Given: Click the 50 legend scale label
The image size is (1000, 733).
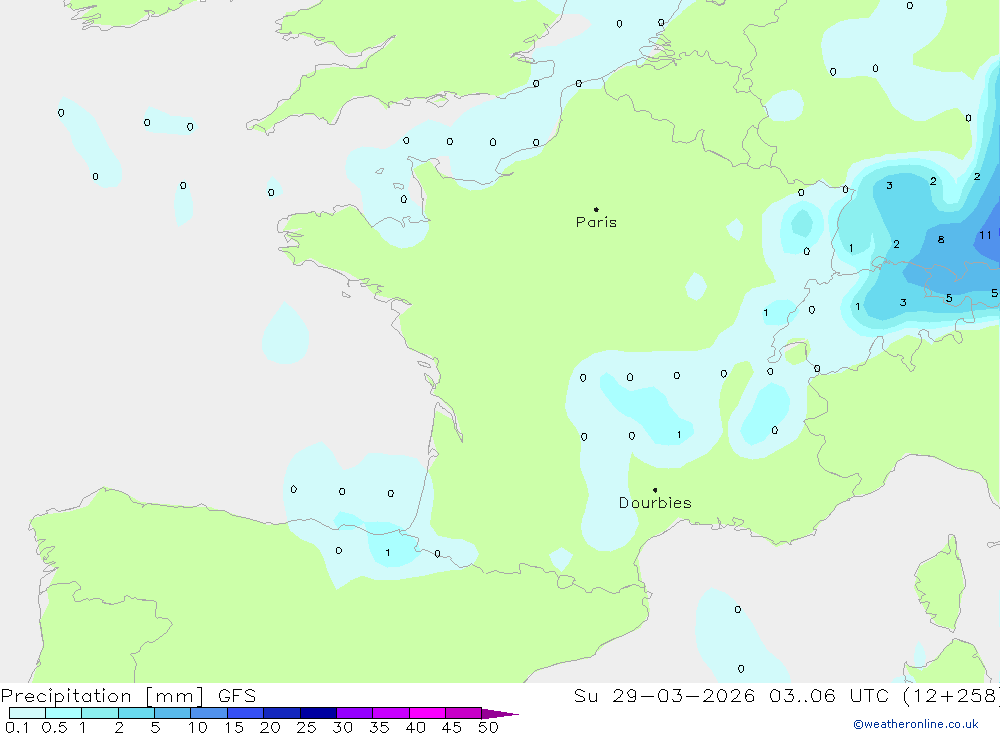Looking at the screenshot, I should [489, 727].
